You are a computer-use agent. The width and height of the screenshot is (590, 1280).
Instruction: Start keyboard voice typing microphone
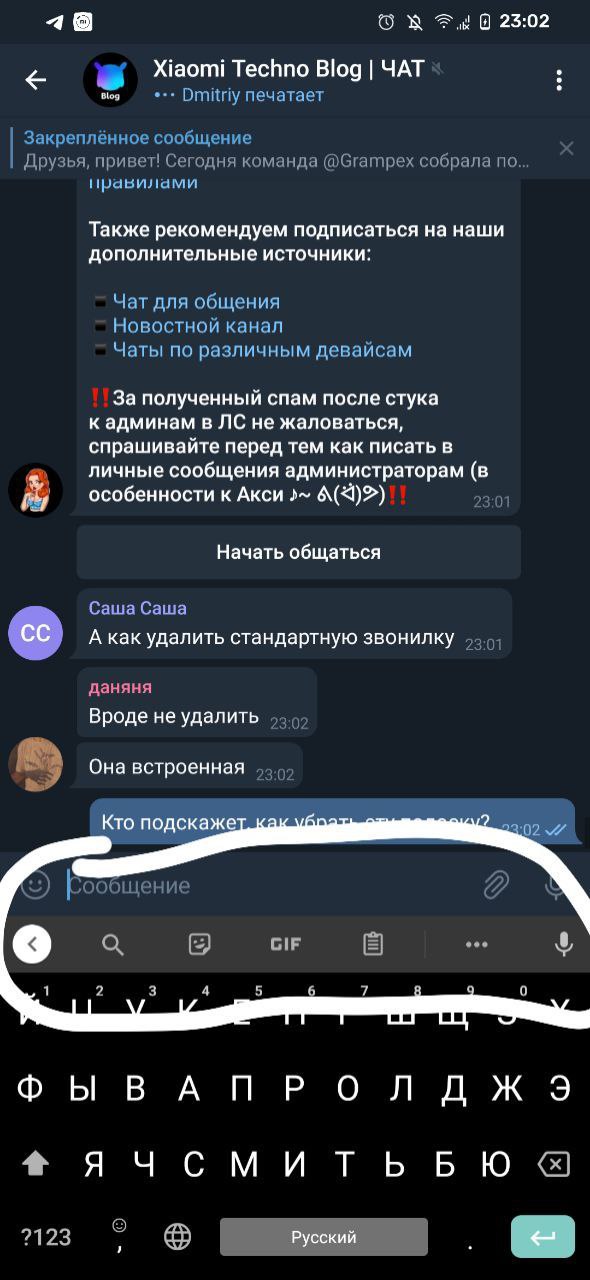pos(564,944)
